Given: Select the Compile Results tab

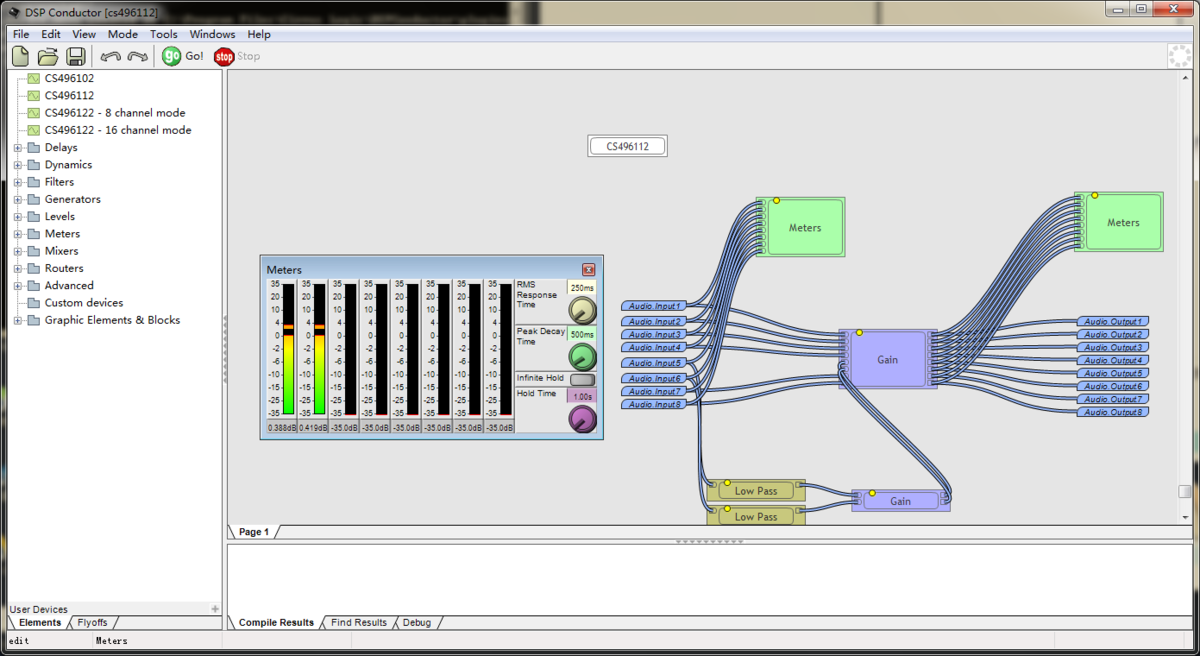Looking at the screenshot, I should coord(276,623).
